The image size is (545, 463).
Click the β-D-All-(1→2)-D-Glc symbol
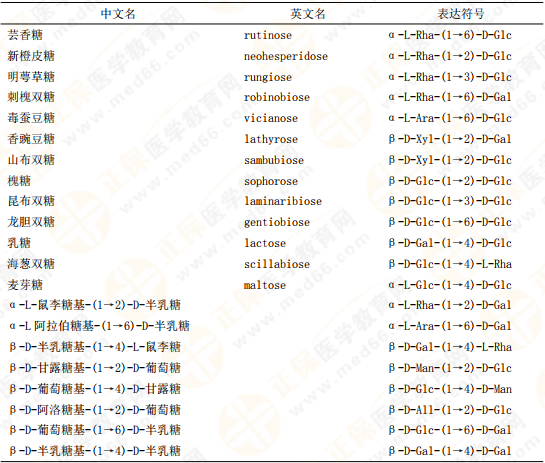(450, 409)
